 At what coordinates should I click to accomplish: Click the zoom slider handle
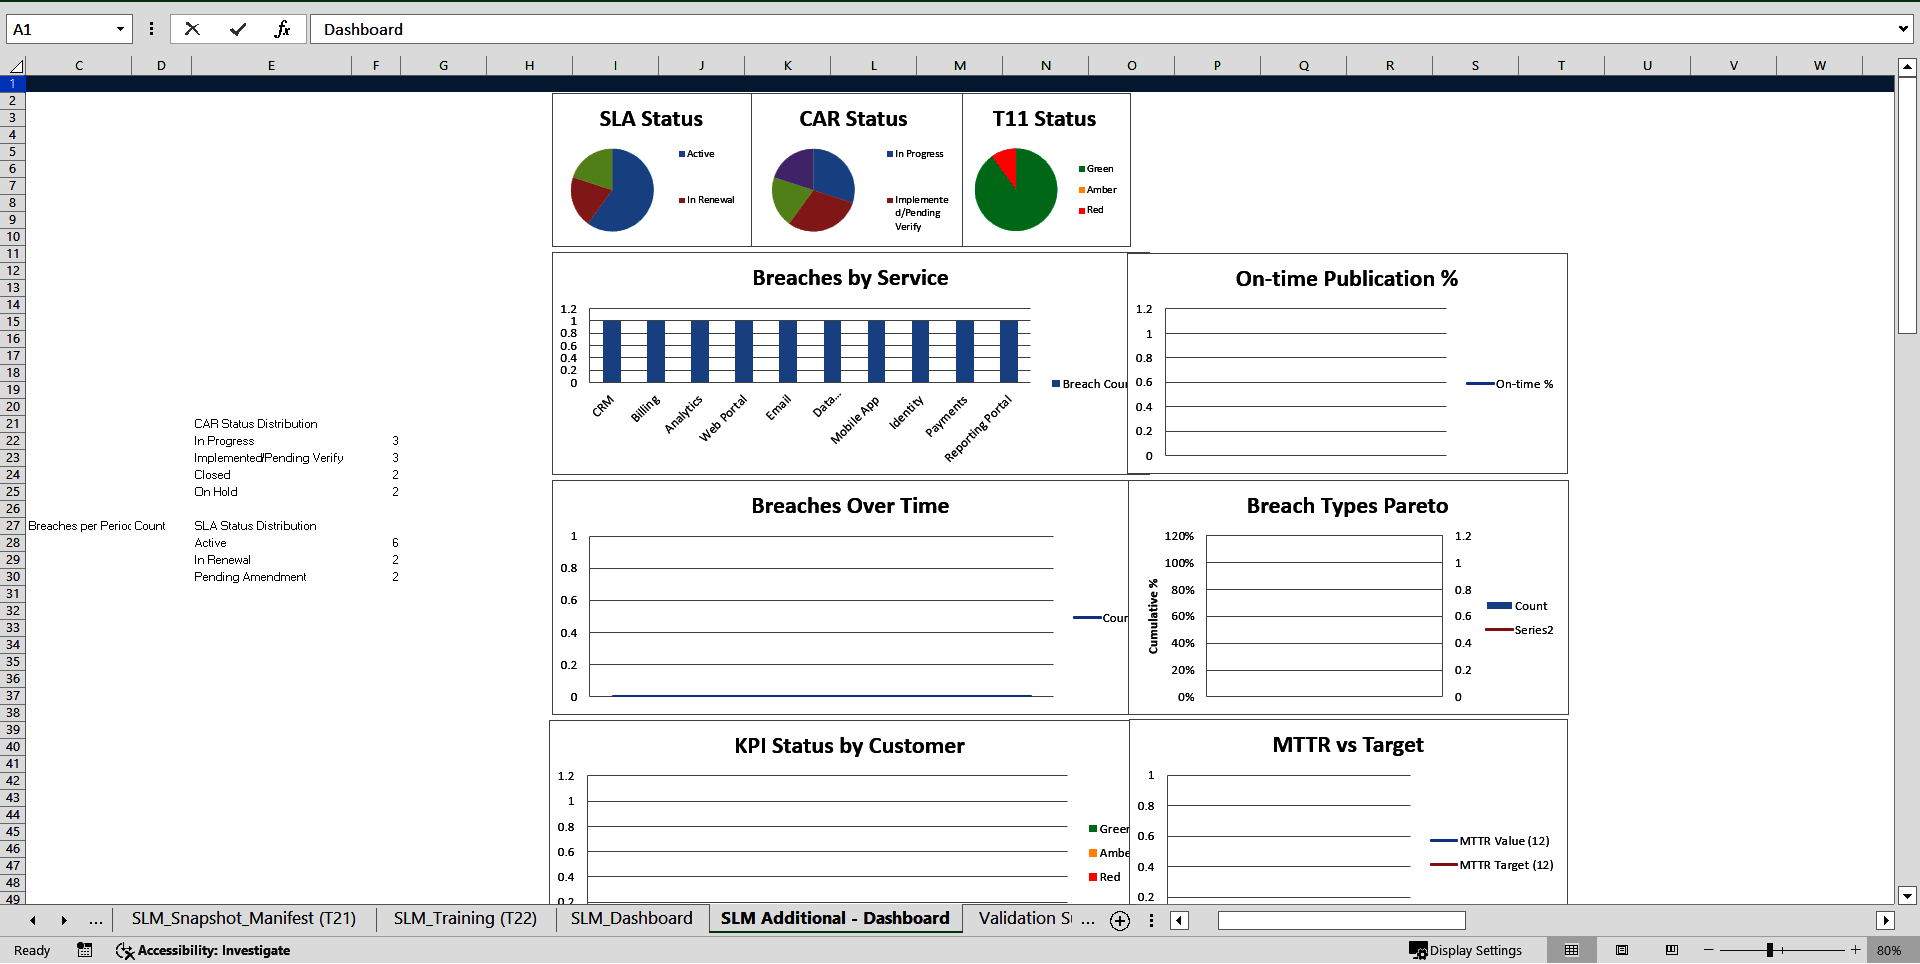point(1770,950)
